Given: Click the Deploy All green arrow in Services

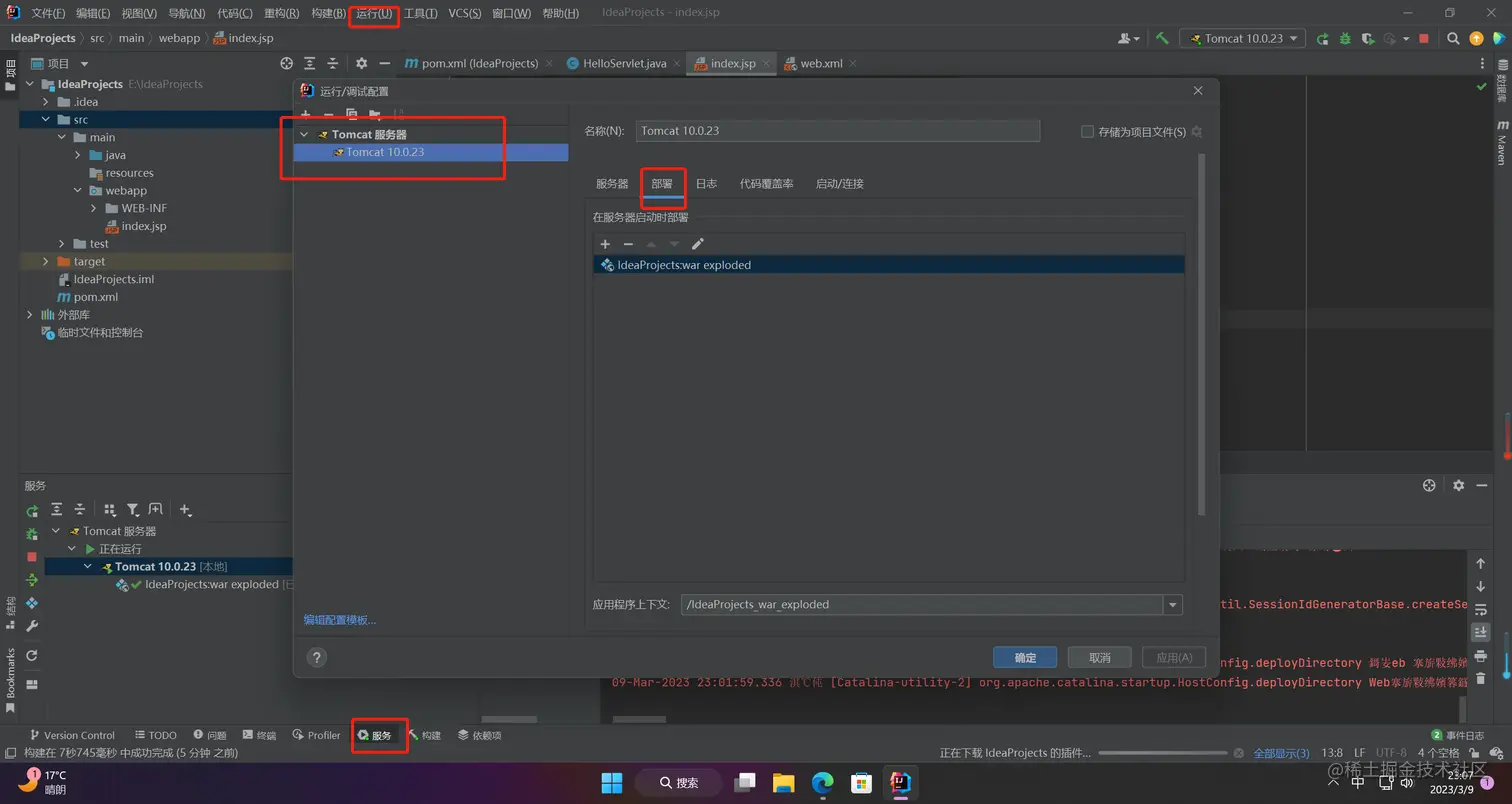Looking at the screenshot, I should [x=32, y=580].
